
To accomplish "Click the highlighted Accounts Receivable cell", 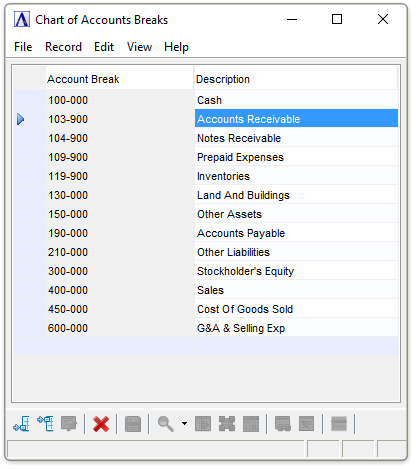I will [296, 119].
